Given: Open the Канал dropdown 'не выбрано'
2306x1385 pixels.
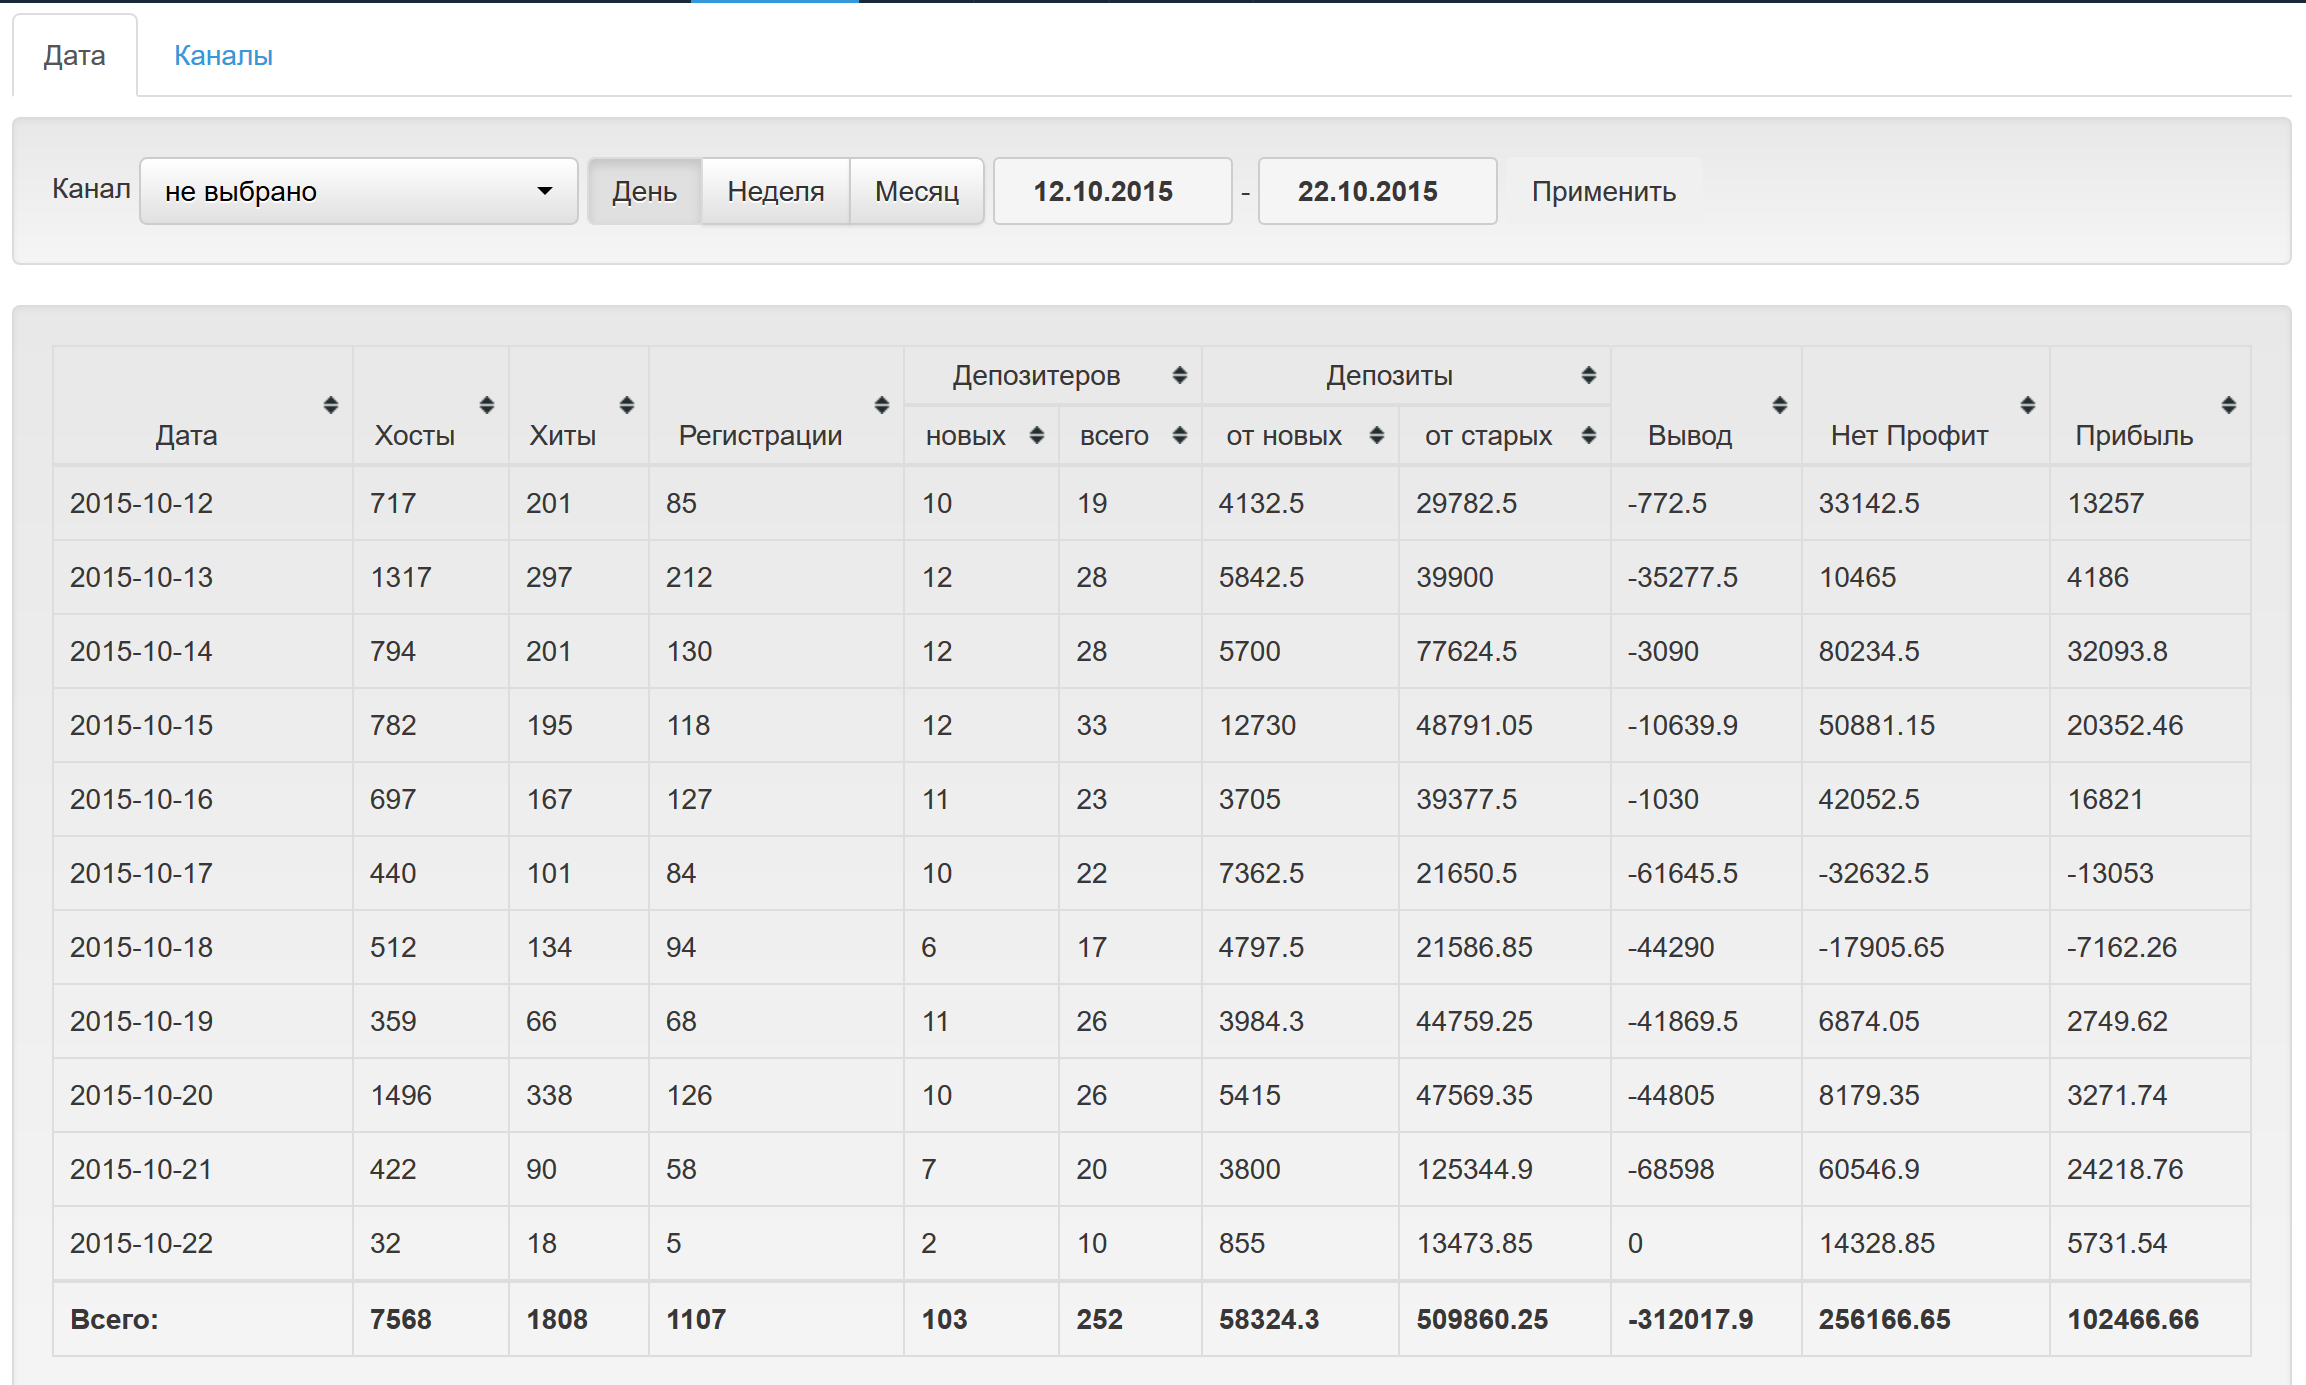Looking at the screenshot, I should pyautogui.click(x=358, y=191).
